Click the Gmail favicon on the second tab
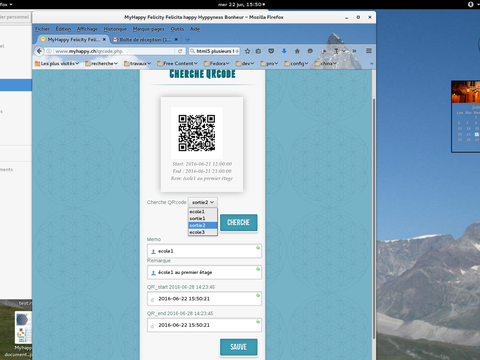 (115, 39)
